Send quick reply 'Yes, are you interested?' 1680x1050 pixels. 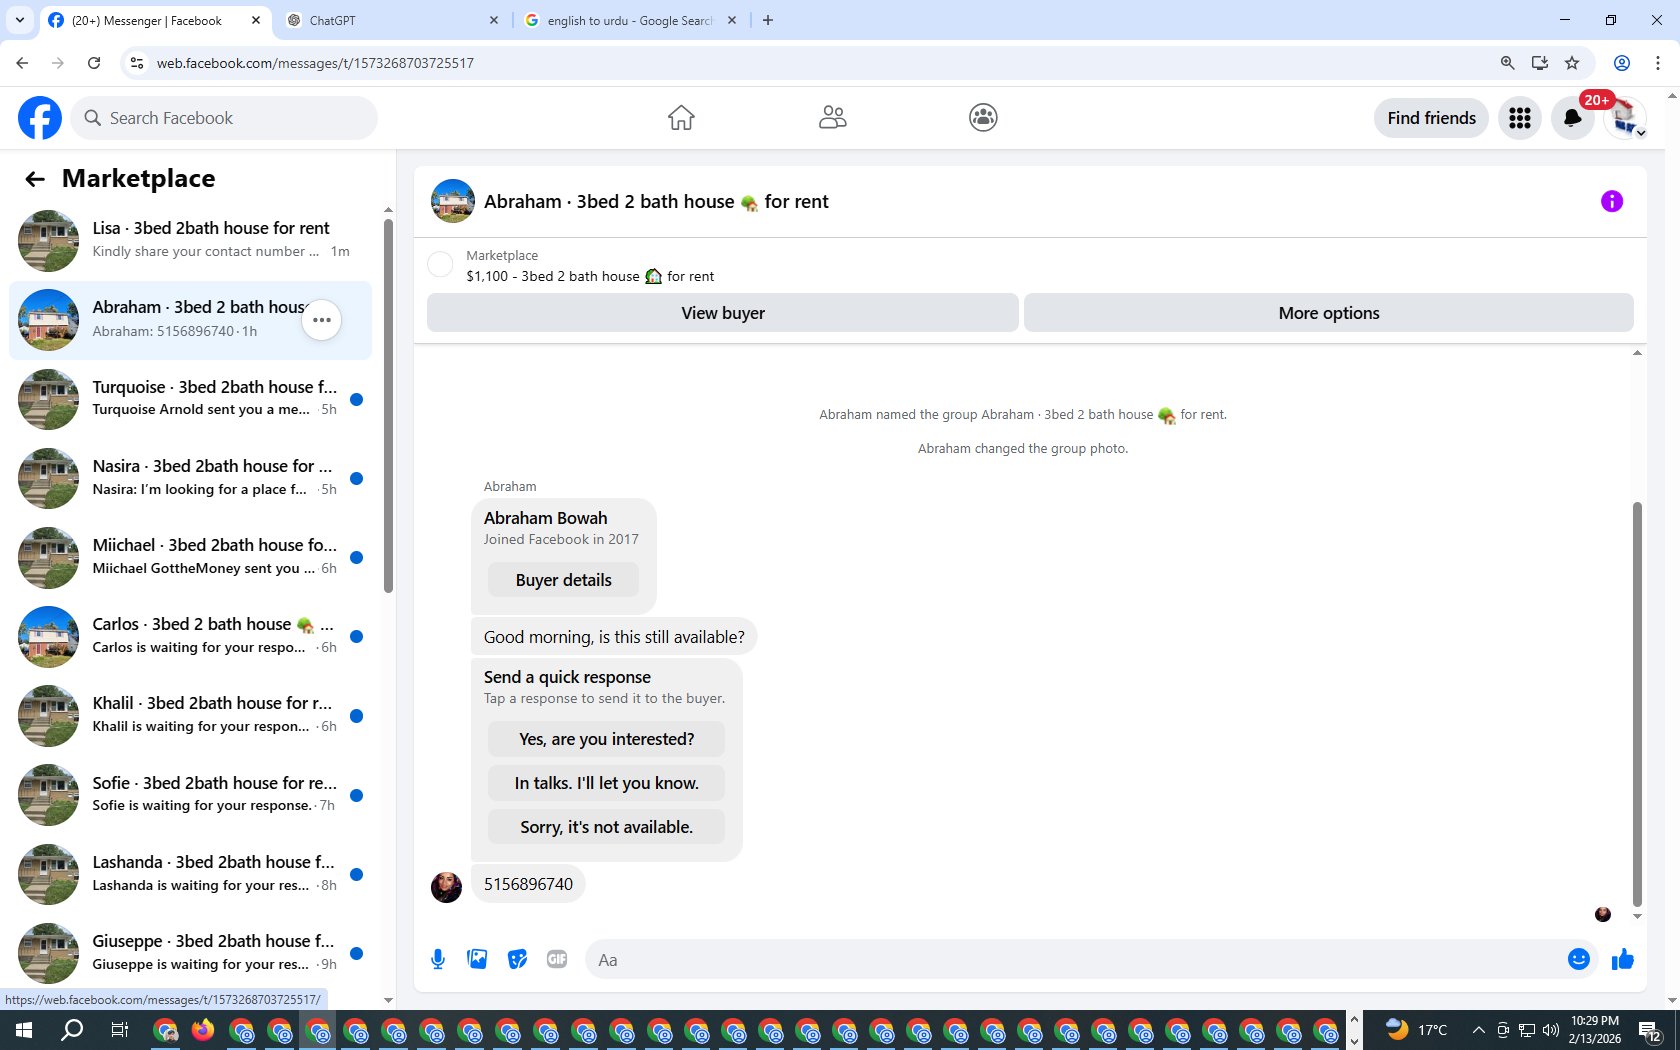coord(606,739)
